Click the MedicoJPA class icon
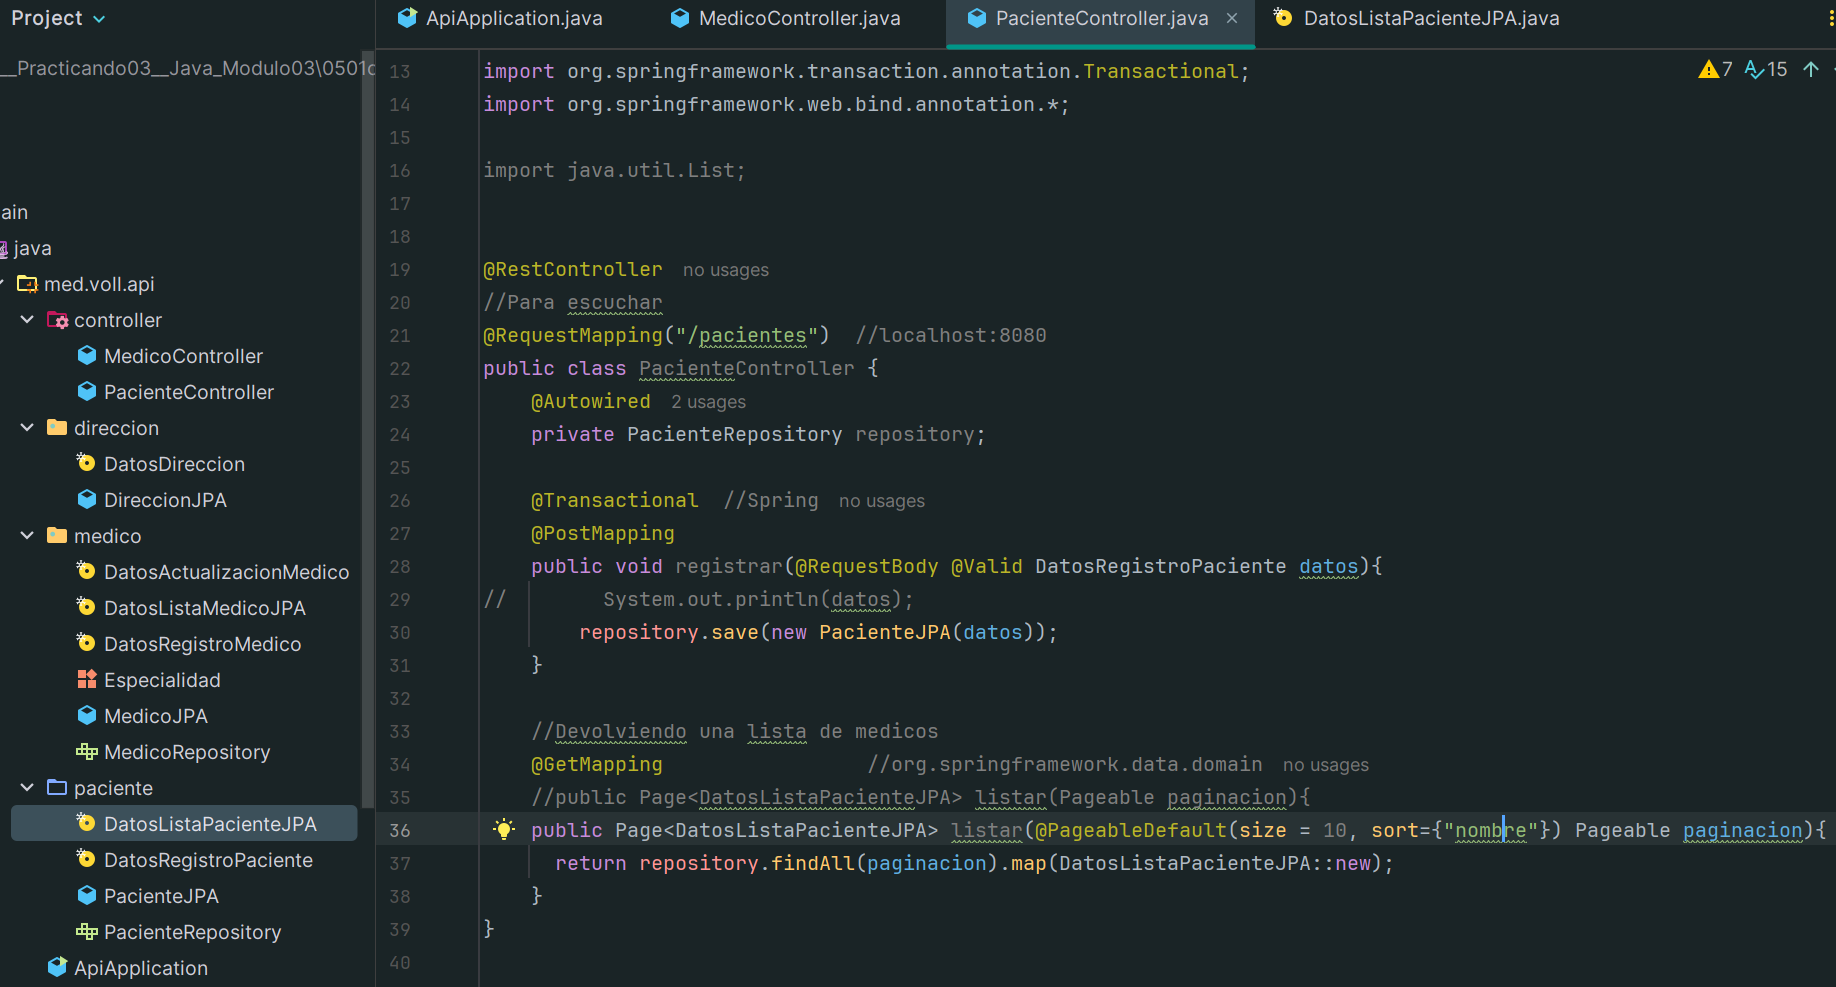 (87, 715)
